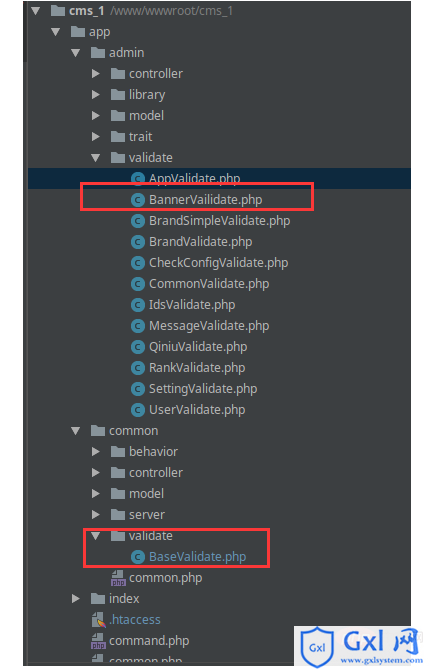Select the common.php file icon under common
434x670 pixels.
pos(118,578)
